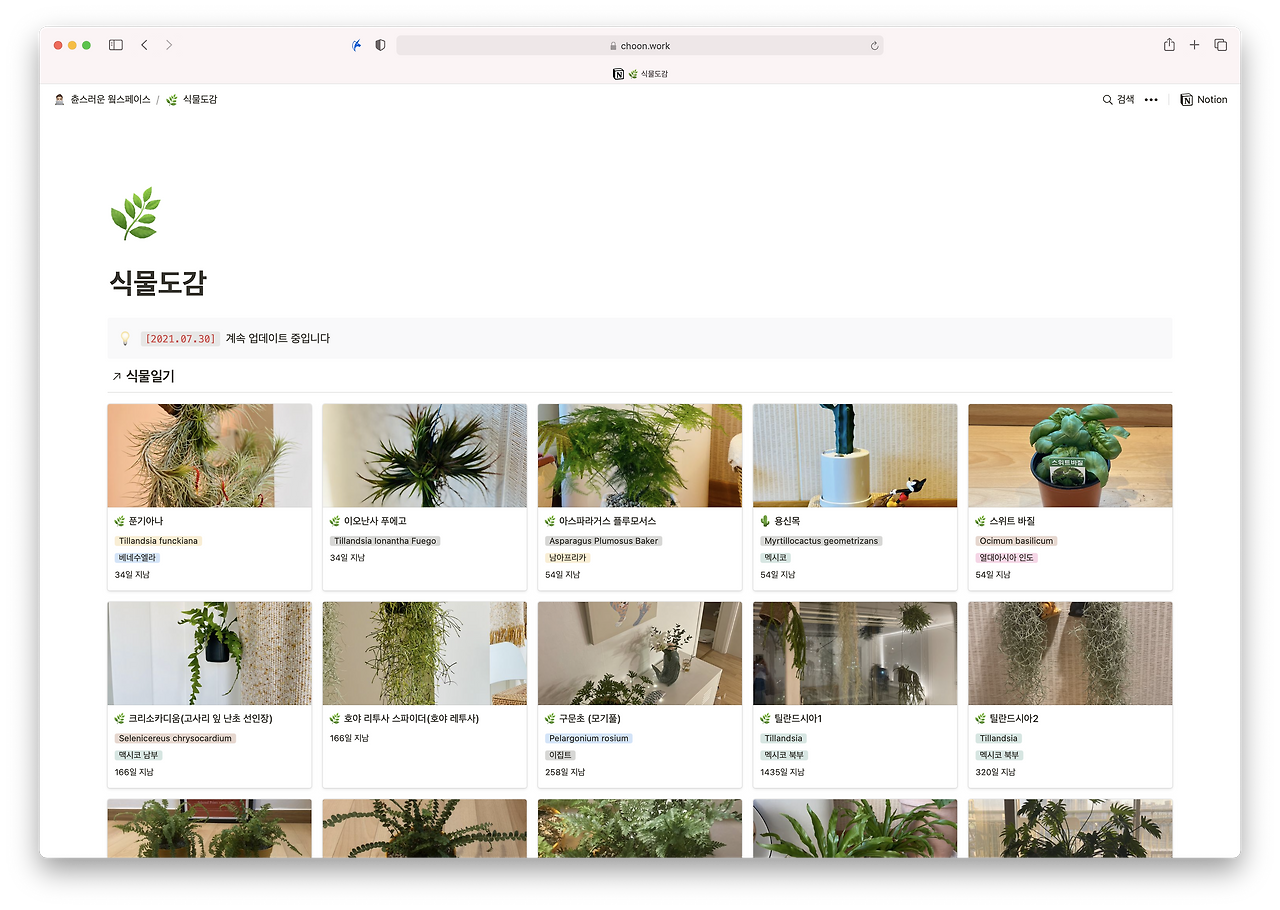1280x910 pixels.
Task: Open the 용신목 cactus card photo
Action: (x=855, y=456)
